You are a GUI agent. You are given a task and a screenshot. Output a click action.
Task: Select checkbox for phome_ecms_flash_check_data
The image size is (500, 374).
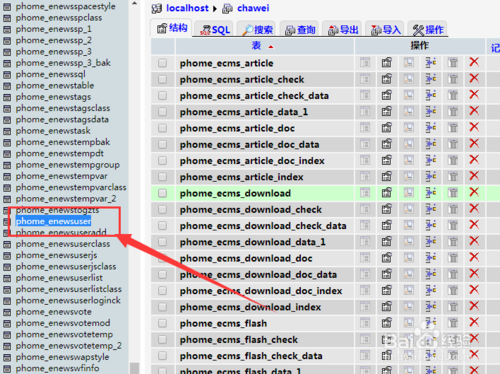162,356
